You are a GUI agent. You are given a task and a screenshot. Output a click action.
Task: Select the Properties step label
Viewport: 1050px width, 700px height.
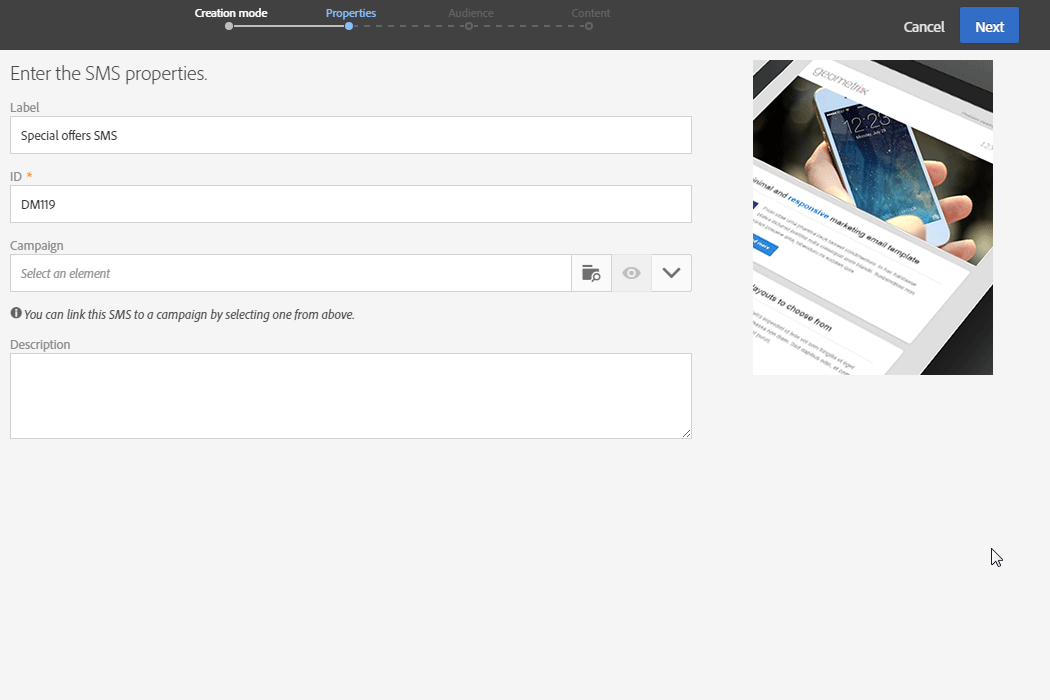coord(350,13)
